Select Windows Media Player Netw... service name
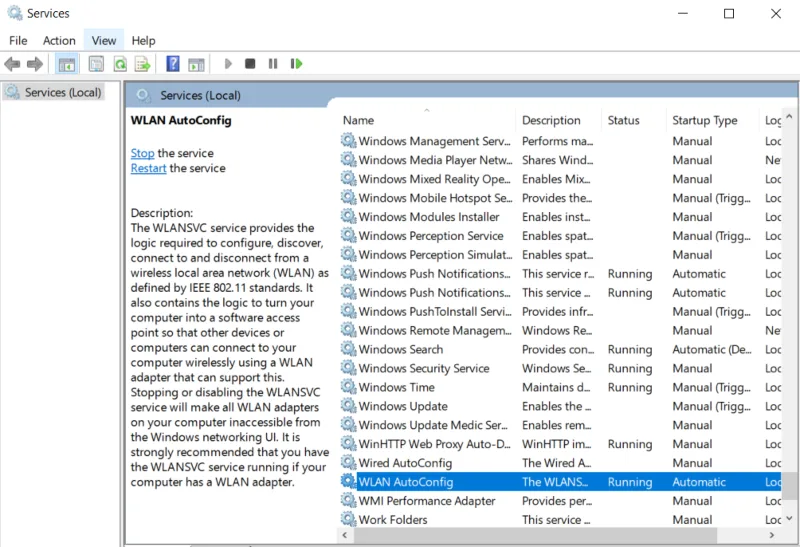This screenshot has width=800, height=547. [x=435, y=160]
